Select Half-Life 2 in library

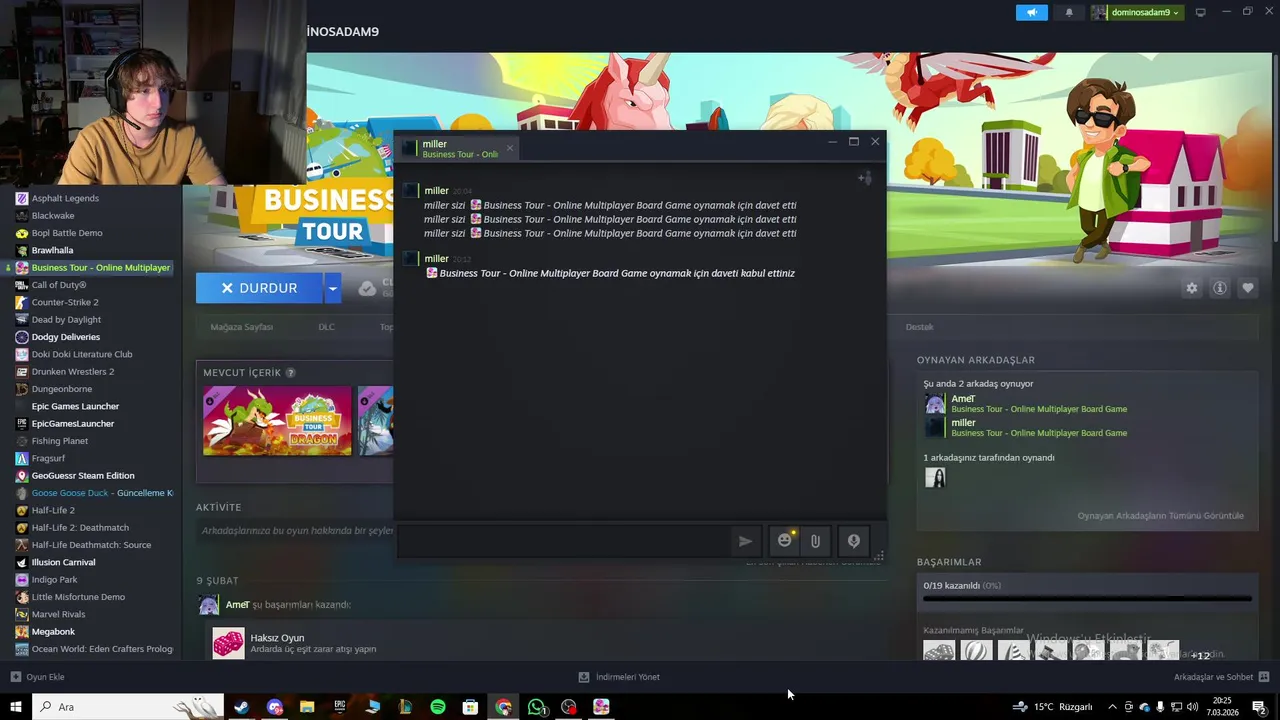[53, 510]
